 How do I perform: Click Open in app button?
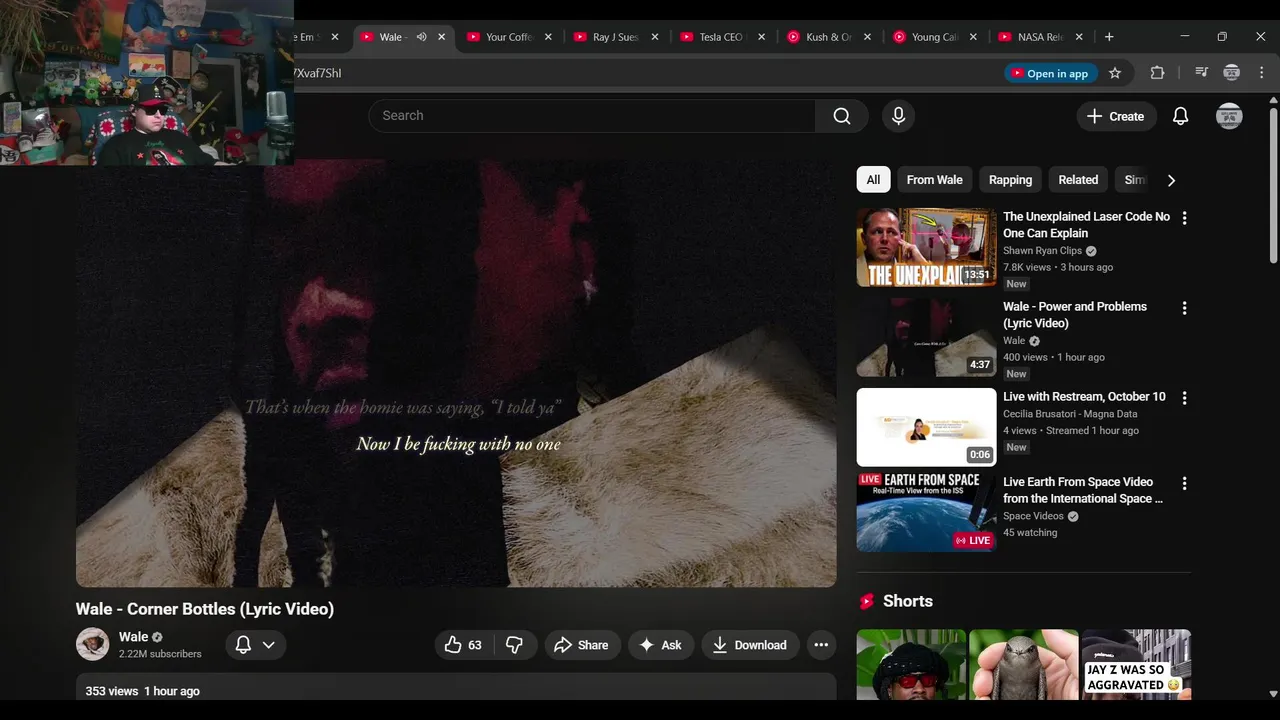tap(1051, 73)
